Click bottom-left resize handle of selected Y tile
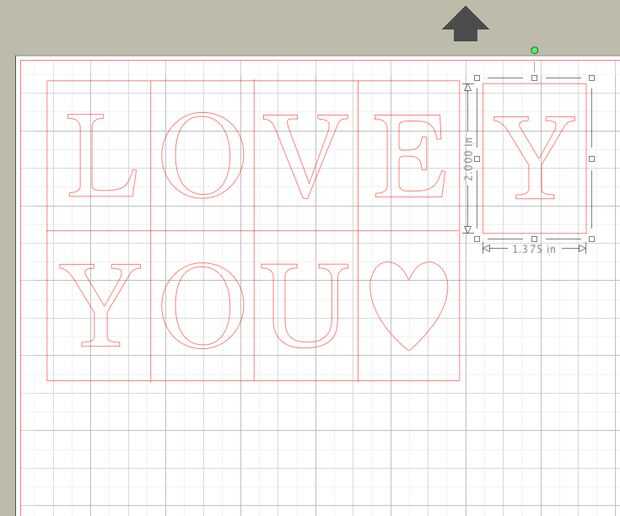Viewport: 620px width, 516px height. [x=477, y=239]
